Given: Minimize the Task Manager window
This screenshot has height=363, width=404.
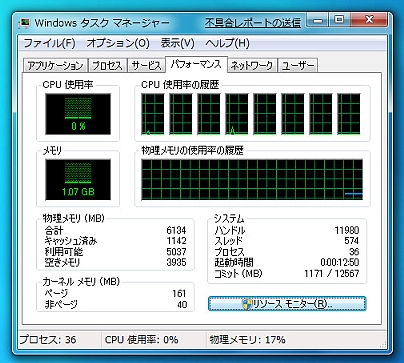Looking at the screenshot, I should (318, 20).
